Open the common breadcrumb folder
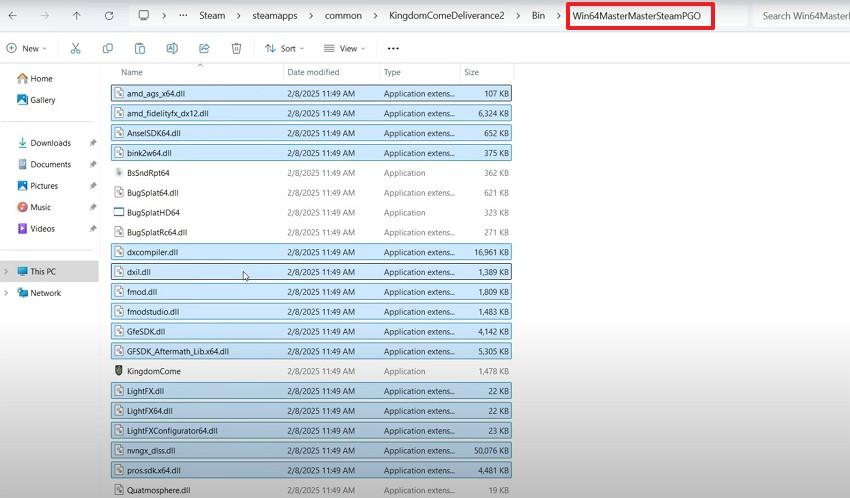 [x=343, y=16]
